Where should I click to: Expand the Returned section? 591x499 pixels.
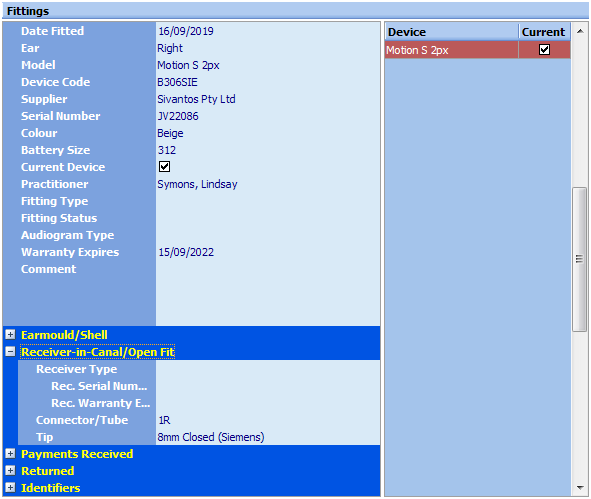[11, 471]
